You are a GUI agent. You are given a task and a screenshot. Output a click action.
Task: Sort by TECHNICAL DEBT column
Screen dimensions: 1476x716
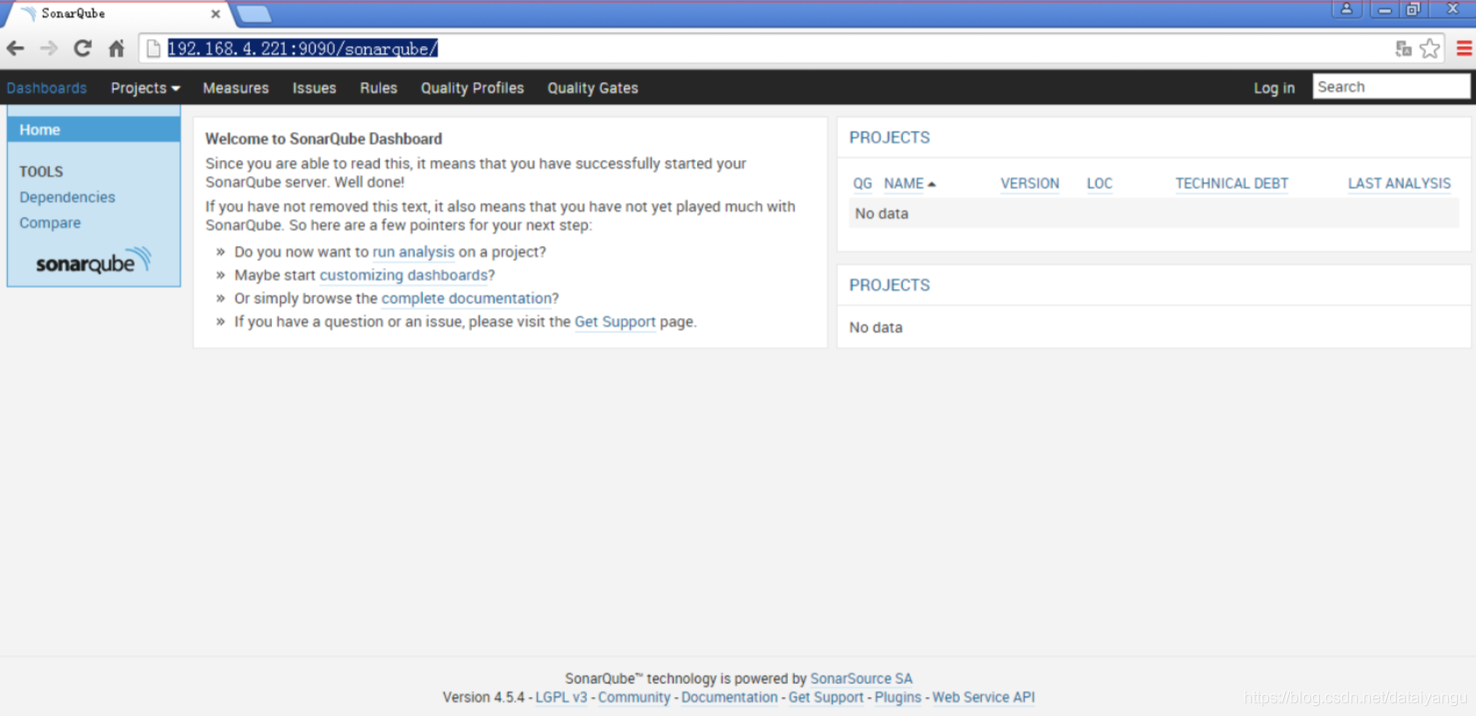(1232, 184)
